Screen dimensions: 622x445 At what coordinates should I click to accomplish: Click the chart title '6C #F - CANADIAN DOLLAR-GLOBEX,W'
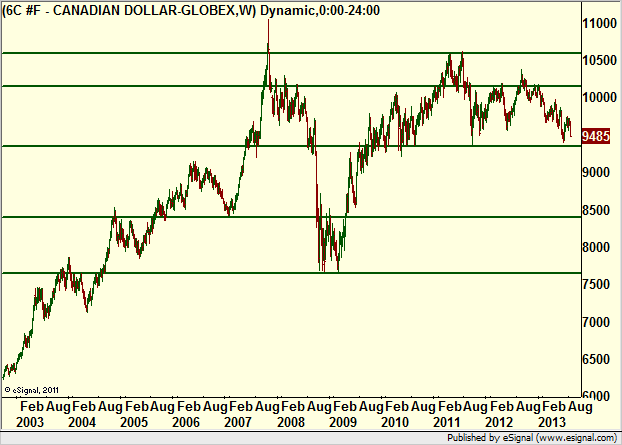pyautogui.click(x=129, y=11)
